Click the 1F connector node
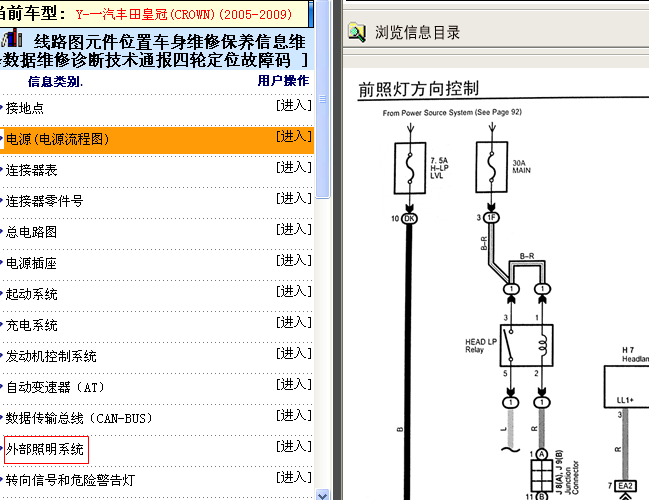 tap(491, 218)
